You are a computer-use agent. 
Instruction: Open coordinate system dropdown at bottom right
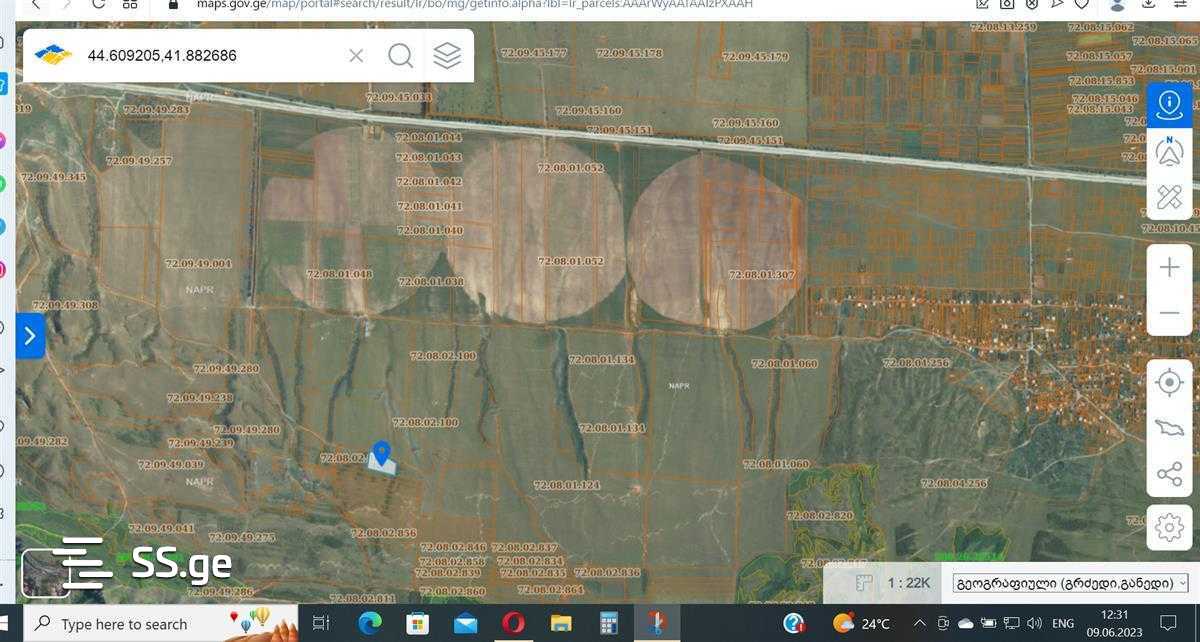(x=1070, y=583)
